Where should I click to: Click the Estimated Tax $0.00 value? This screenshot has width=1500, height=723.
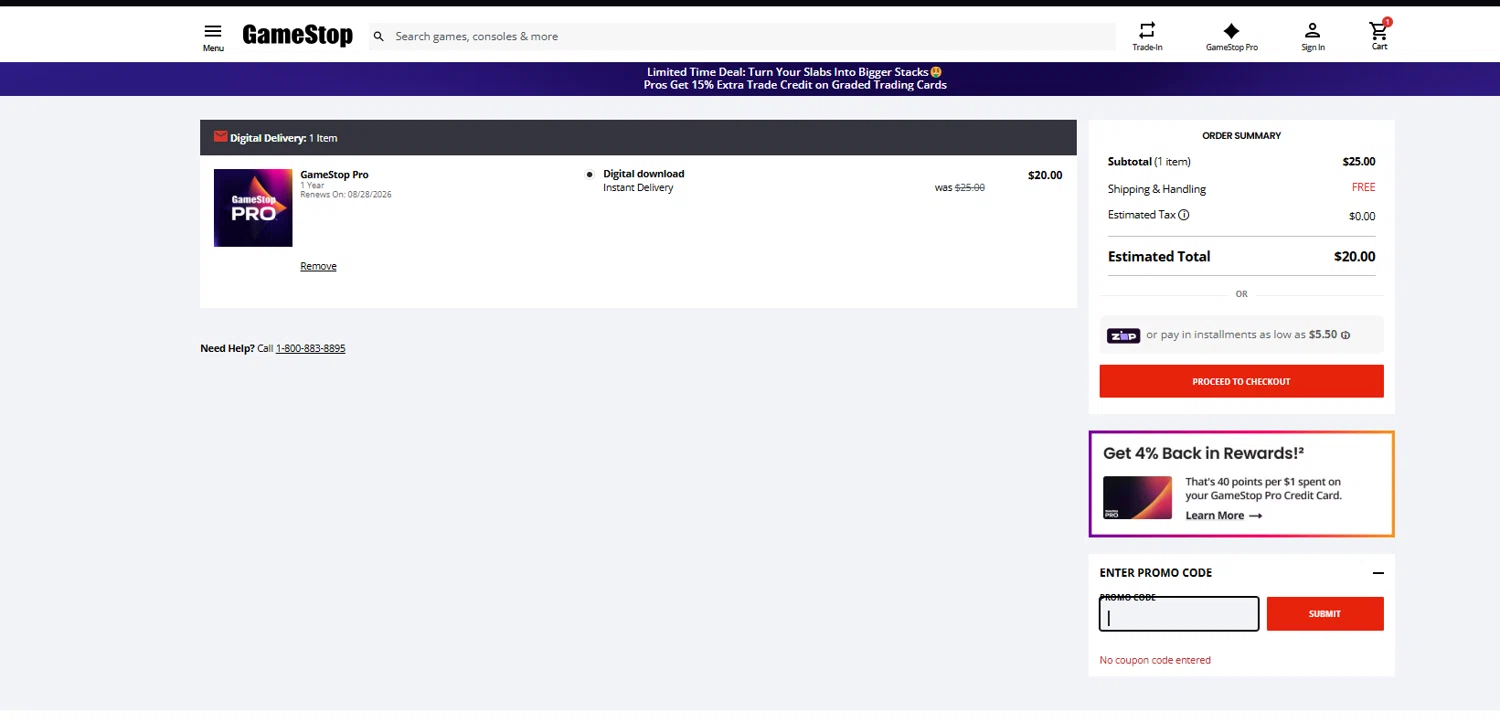point(1362,216)
